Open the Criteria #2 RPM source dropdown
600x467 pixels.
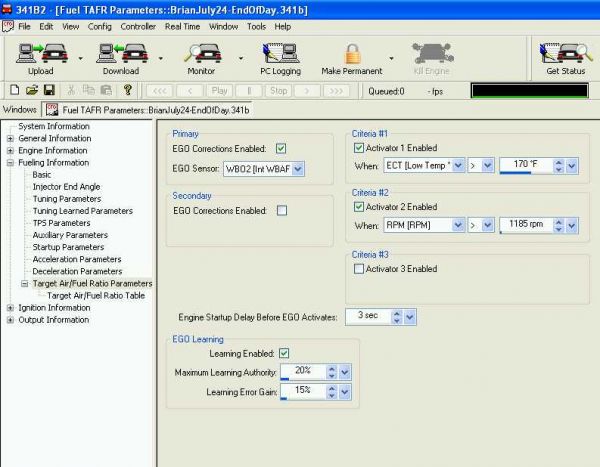[458, 226]
